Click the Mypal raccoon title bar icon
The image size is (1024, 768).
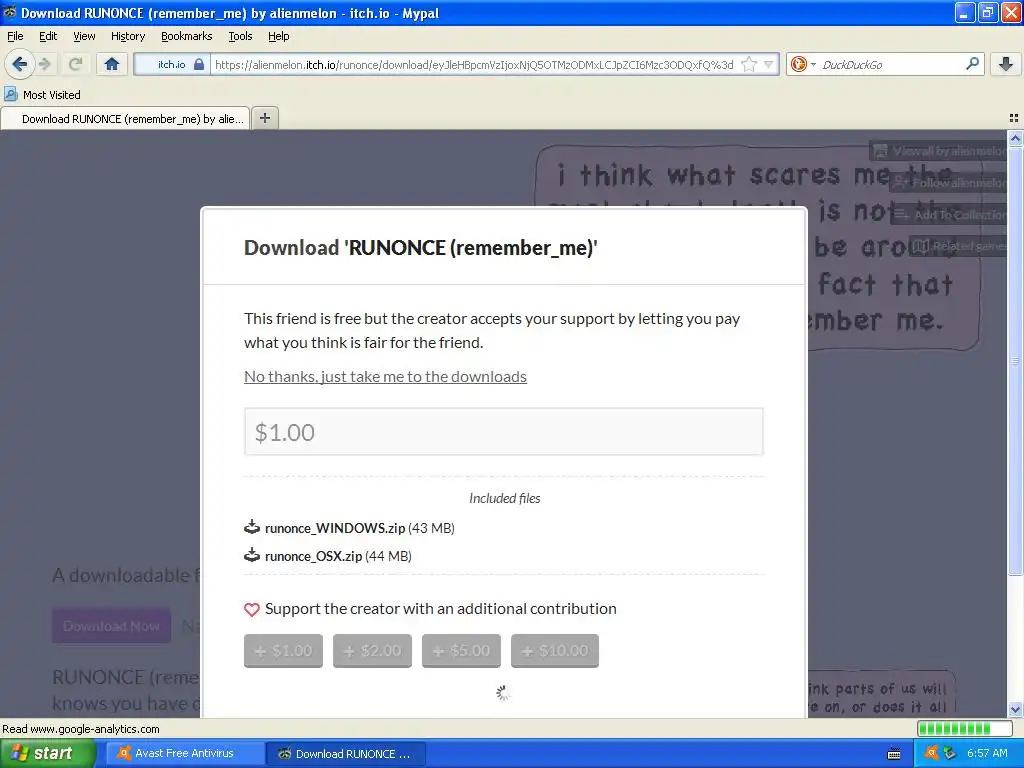(x=9, y=12)
